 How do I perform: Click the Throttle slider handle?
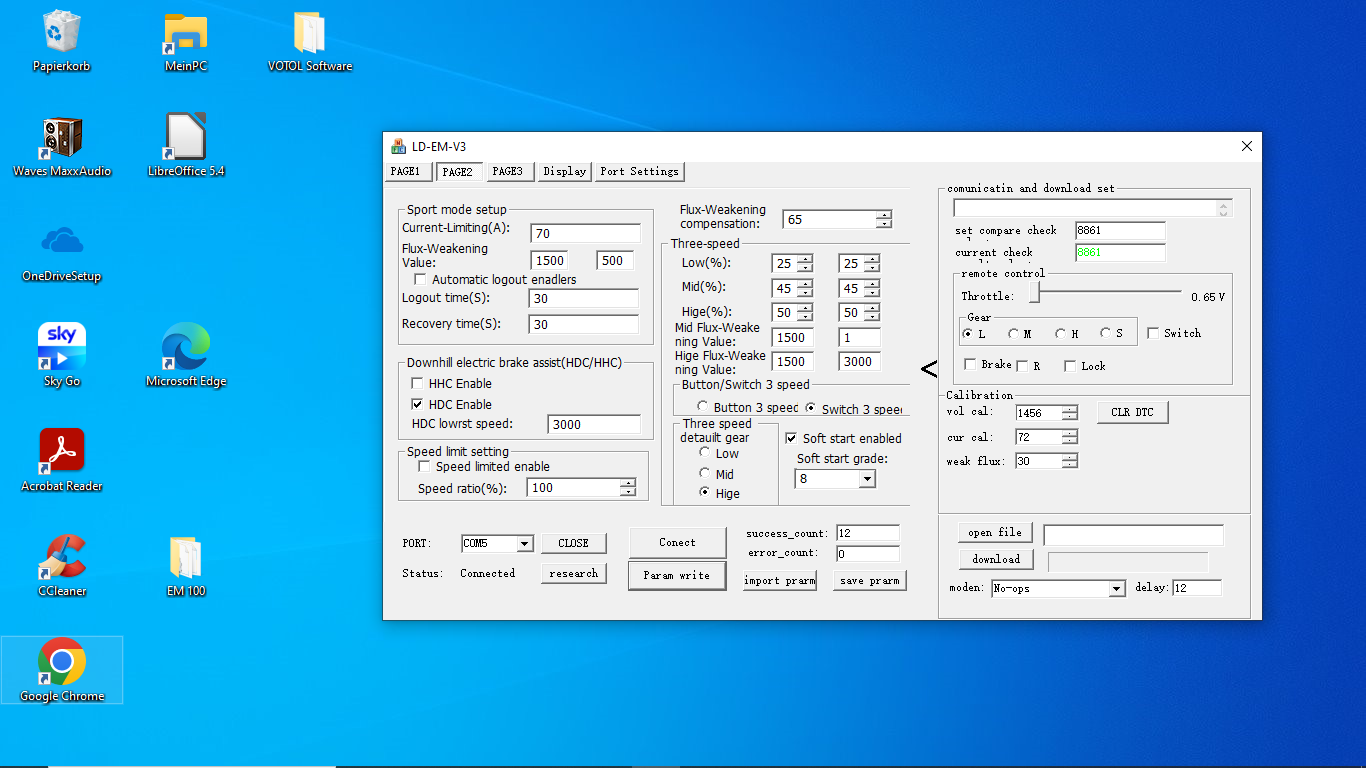(1036, 293)
